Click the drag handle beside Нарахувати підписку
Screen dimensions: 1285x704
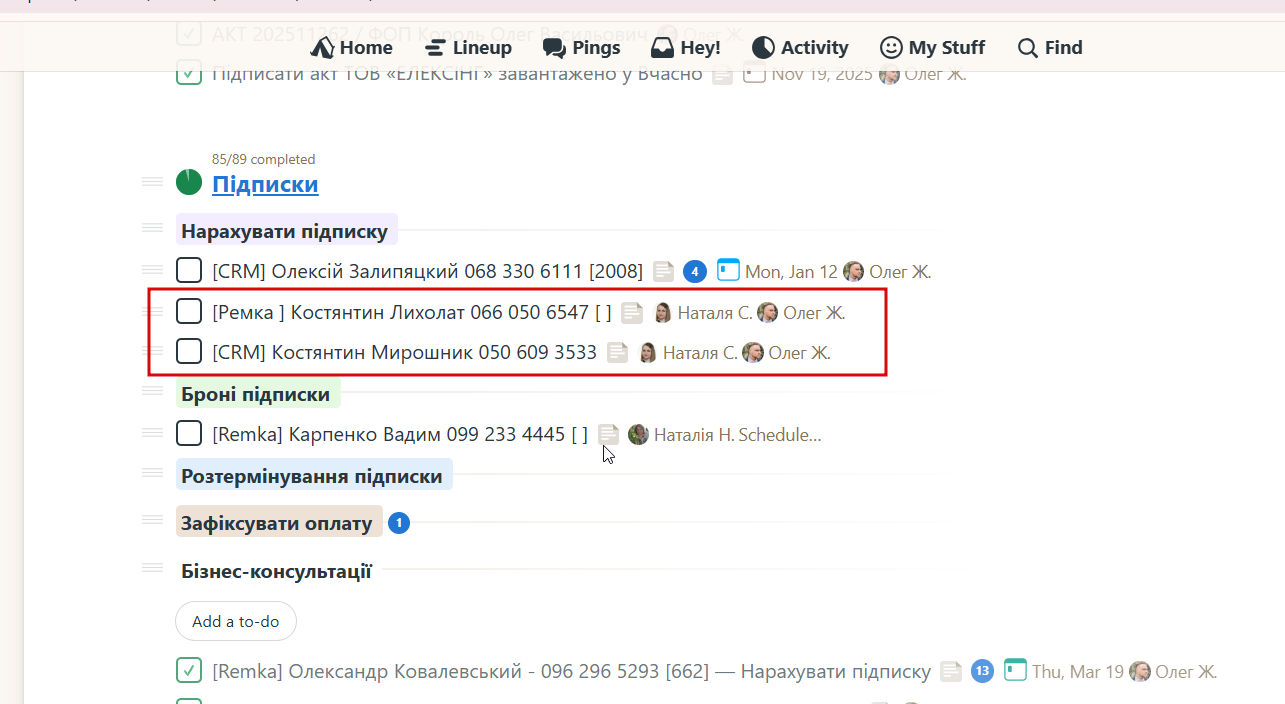[x=152, y=228]
